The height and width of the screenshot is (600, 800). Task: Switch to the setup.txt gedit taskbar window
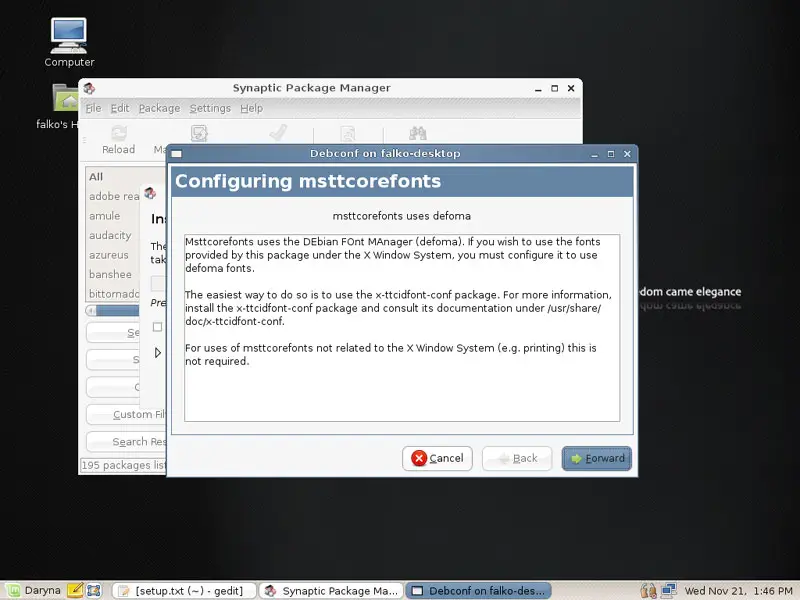[183, 591]
